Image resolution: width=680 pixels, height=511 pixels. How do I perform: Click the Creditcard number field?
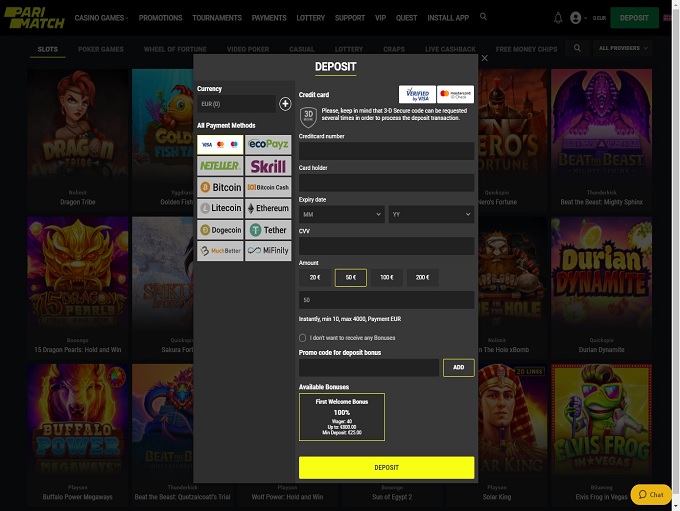click(386, 151)
